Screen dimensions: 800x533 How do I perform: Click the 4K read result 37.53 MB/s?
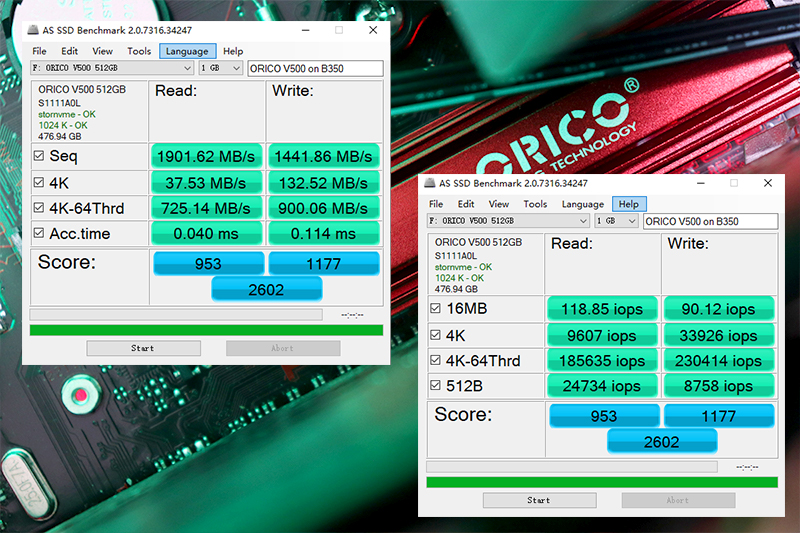coord(206,183)
